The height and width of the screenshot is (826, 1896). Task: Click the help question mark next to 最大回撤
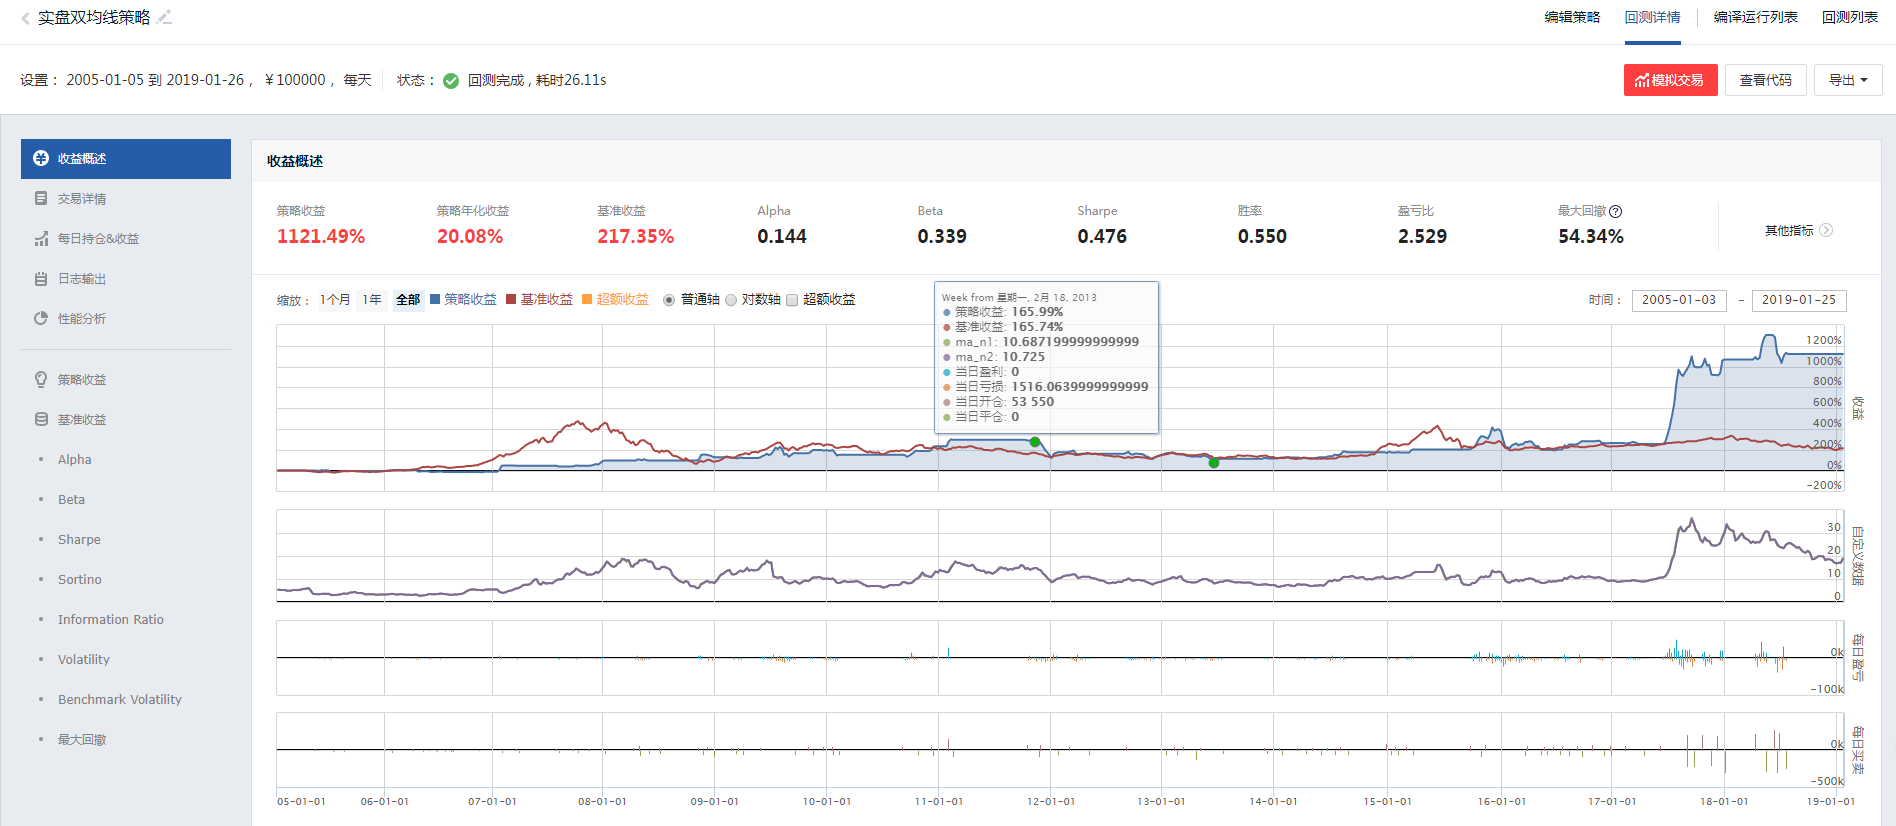point(1616,211)
